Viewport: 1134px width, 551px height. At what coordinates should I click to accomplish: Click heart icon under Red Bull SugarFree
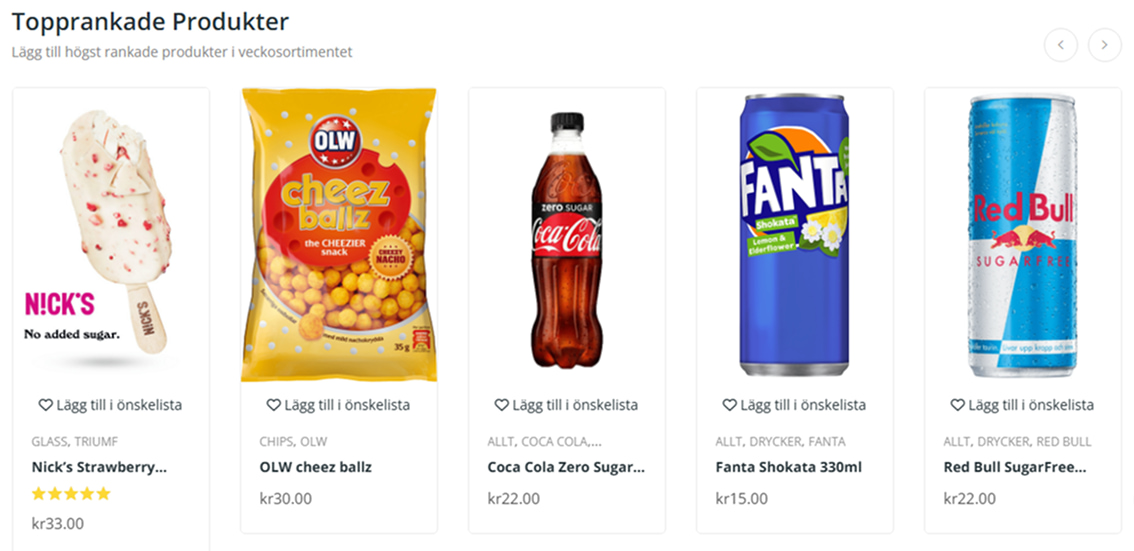point(957,405)
